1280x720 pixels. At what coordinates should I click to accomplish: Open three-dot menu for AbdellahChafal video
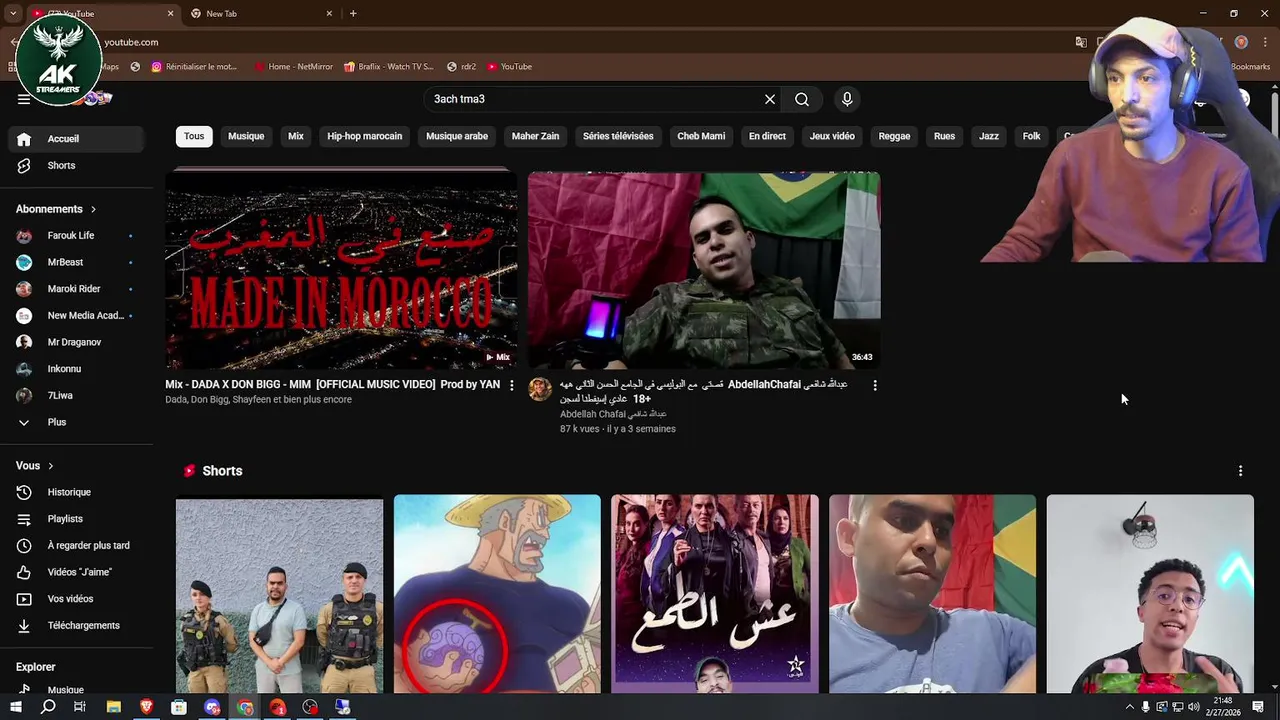[x=875, y=385]
